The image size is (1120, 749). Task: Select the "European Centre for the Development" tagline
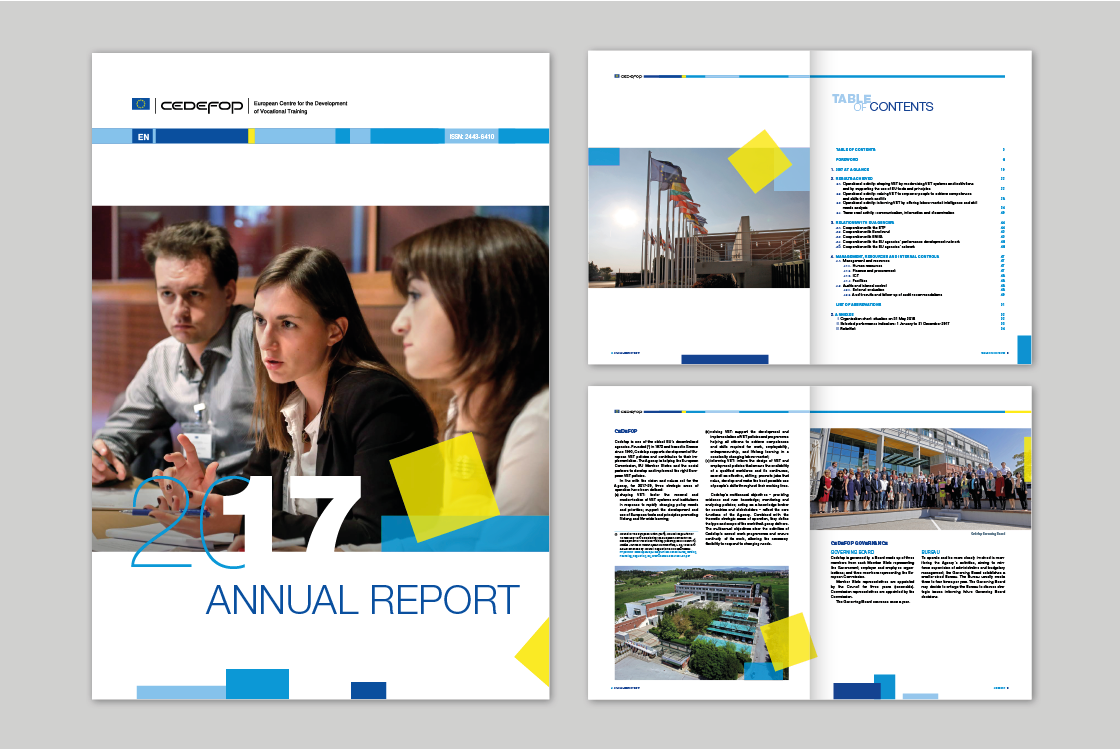tap(301, 104)
